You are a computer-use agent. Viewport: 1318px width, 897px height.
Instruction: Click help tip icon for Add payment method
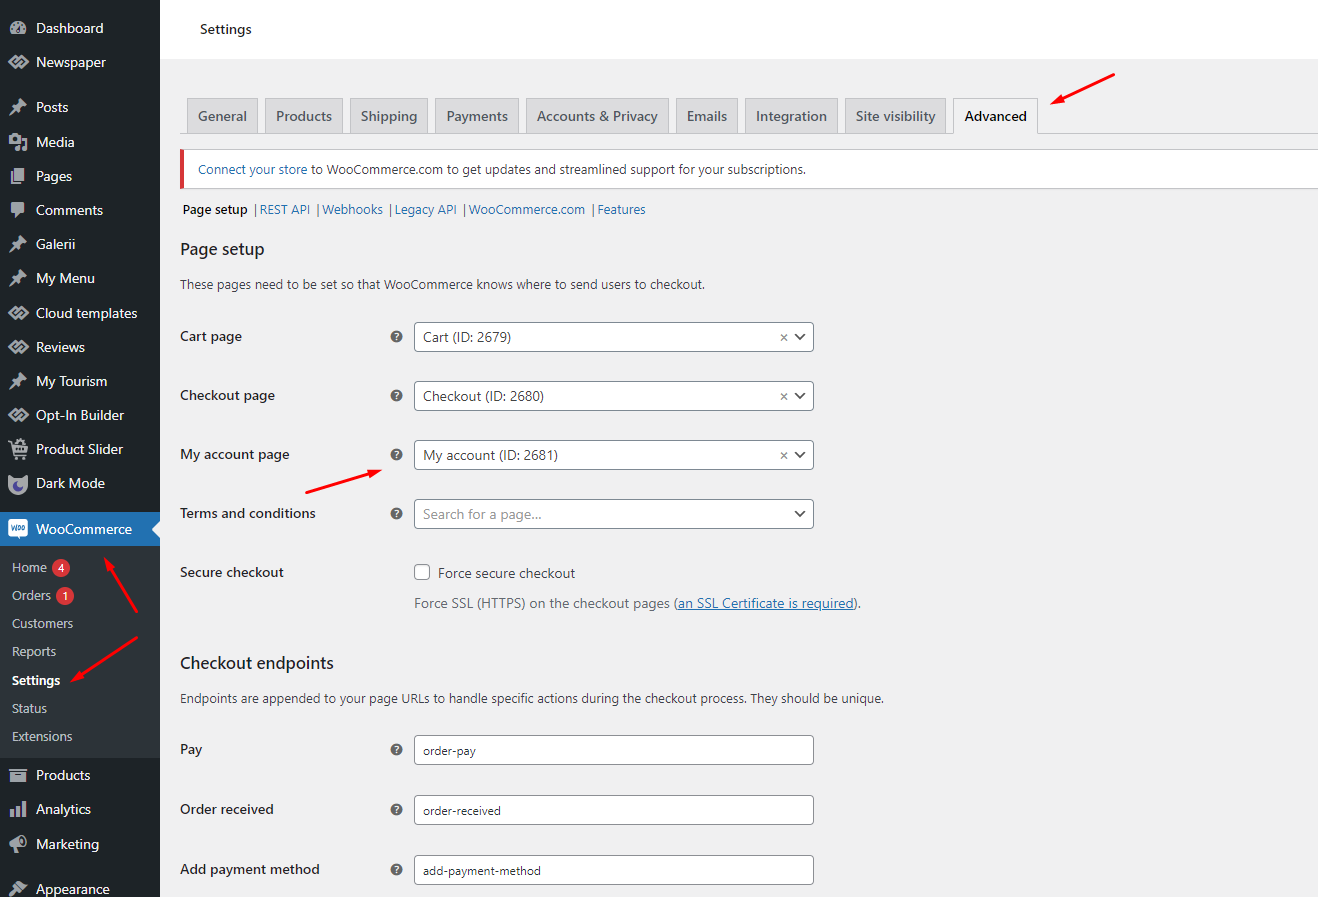point(396,870)
